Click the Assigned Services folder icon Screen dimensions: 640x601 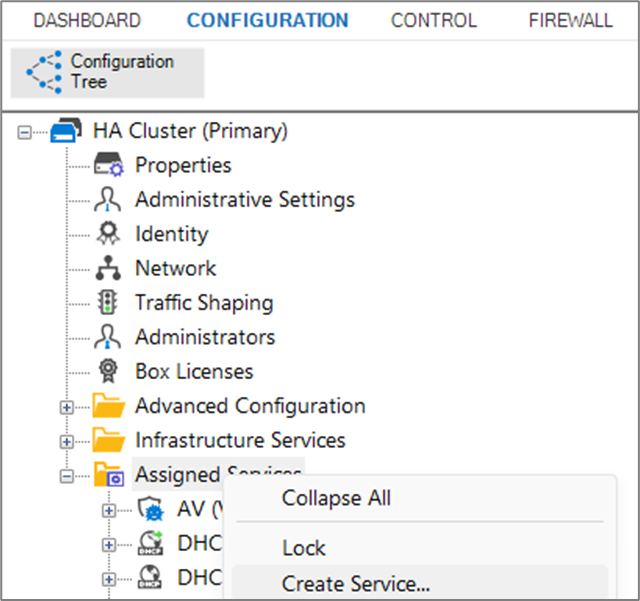point(108,476)
